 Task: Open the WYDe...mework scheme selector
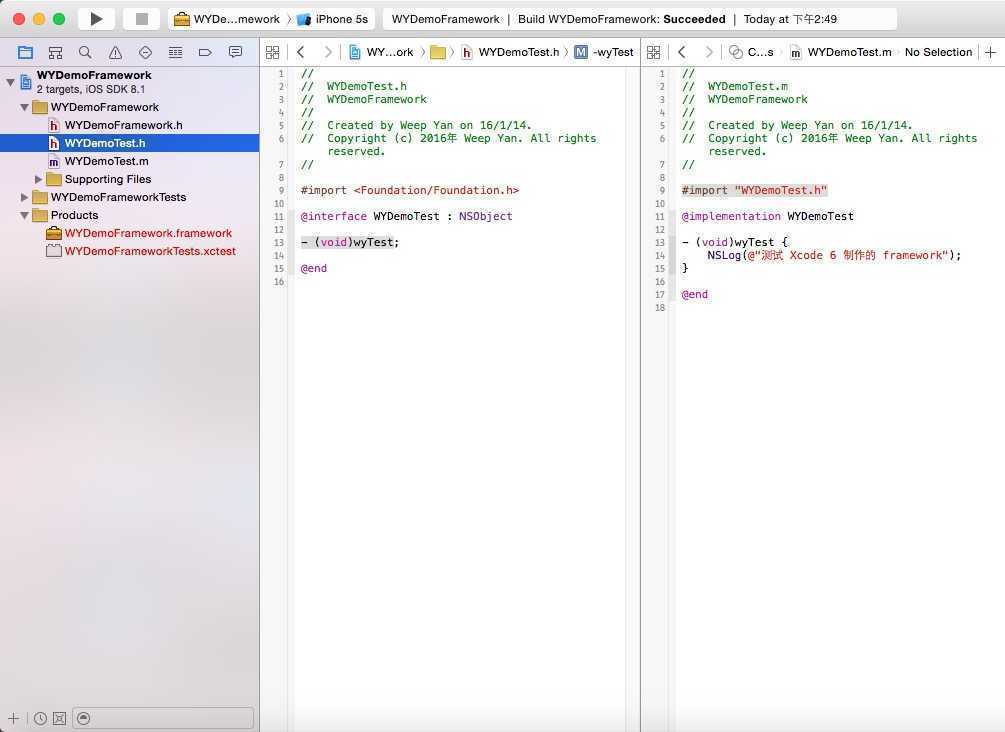pos(227,19)
